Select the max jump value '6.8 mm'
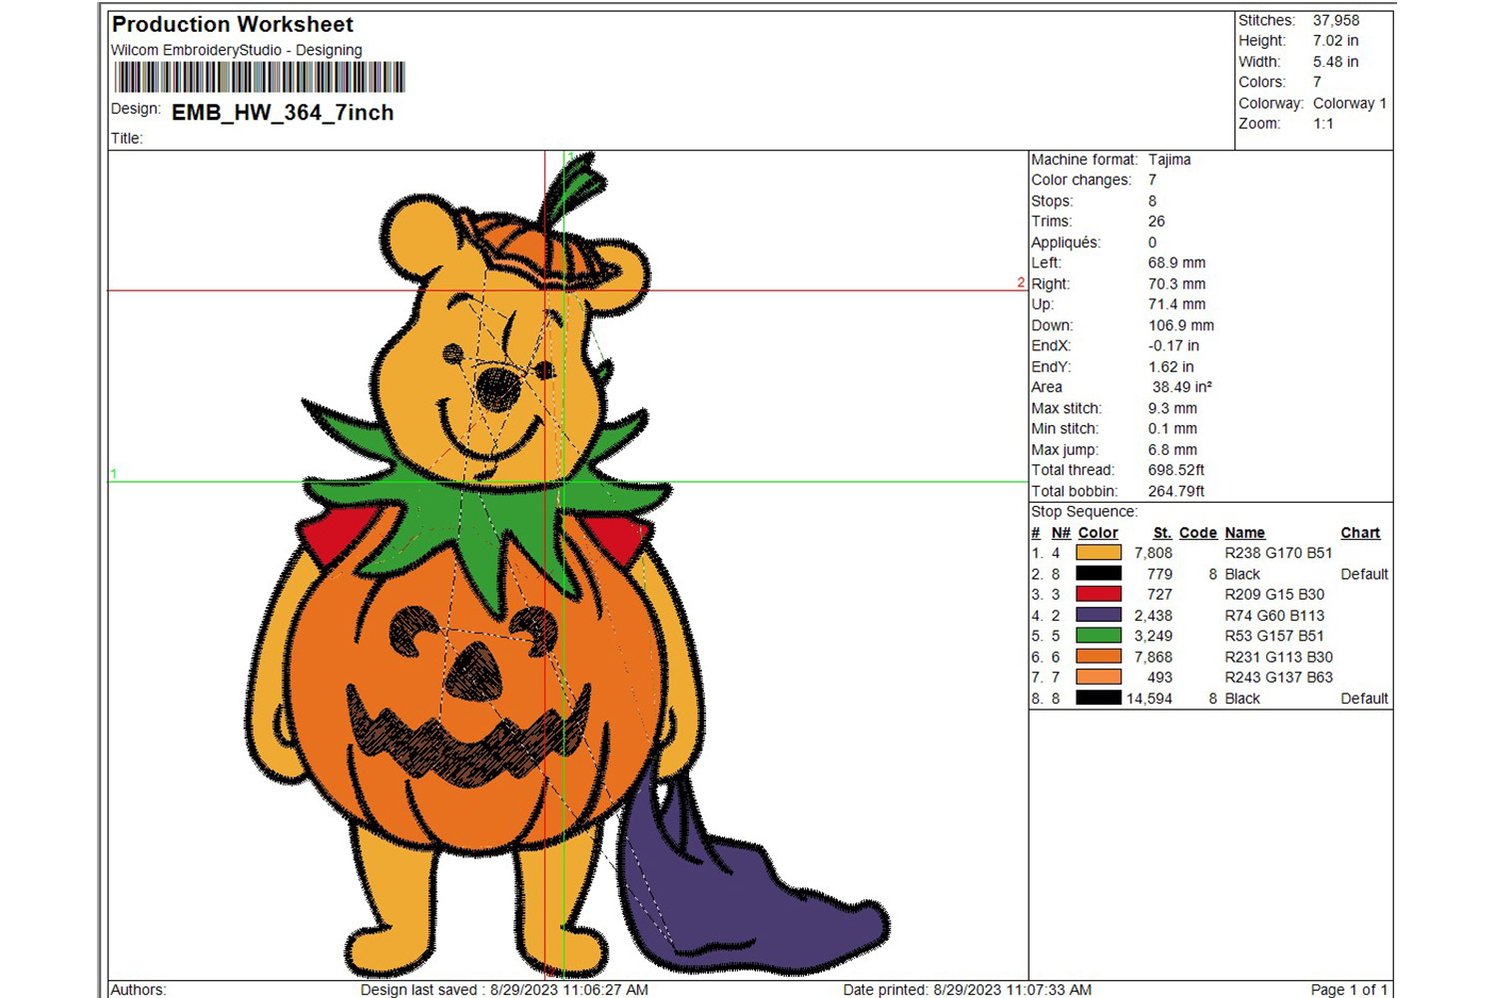 pos(1173,450)
